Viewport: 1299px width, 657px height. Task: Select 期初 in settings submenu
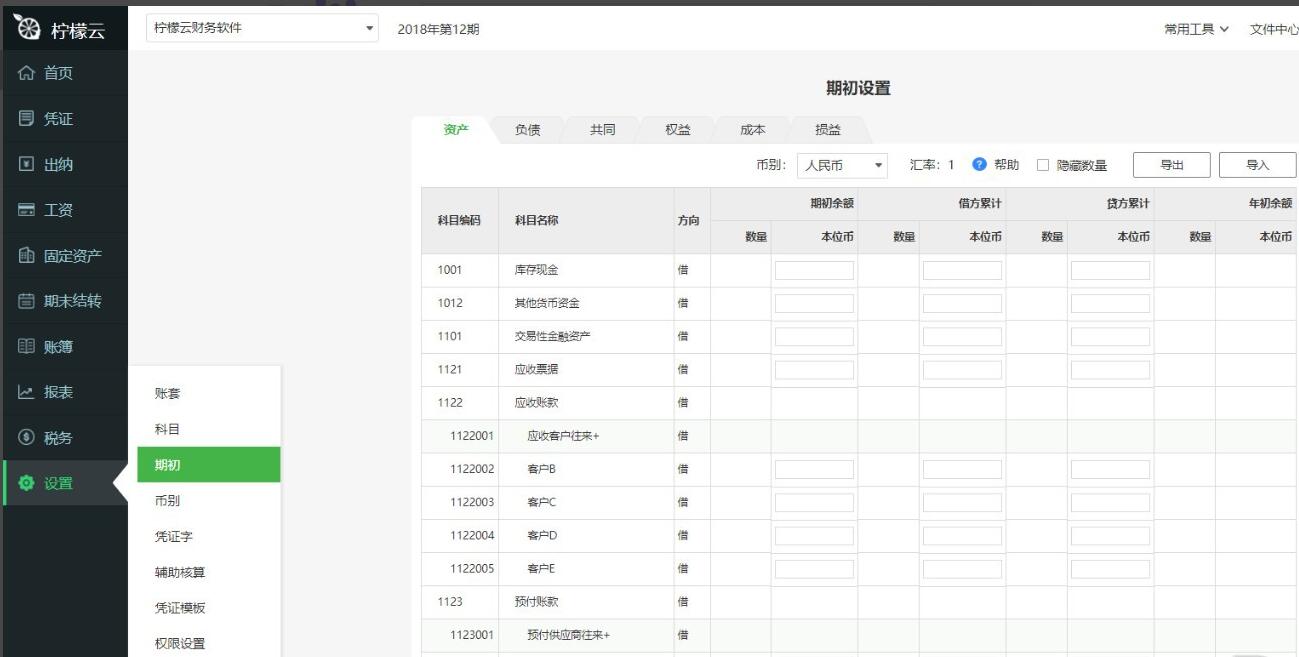[209, 465]
